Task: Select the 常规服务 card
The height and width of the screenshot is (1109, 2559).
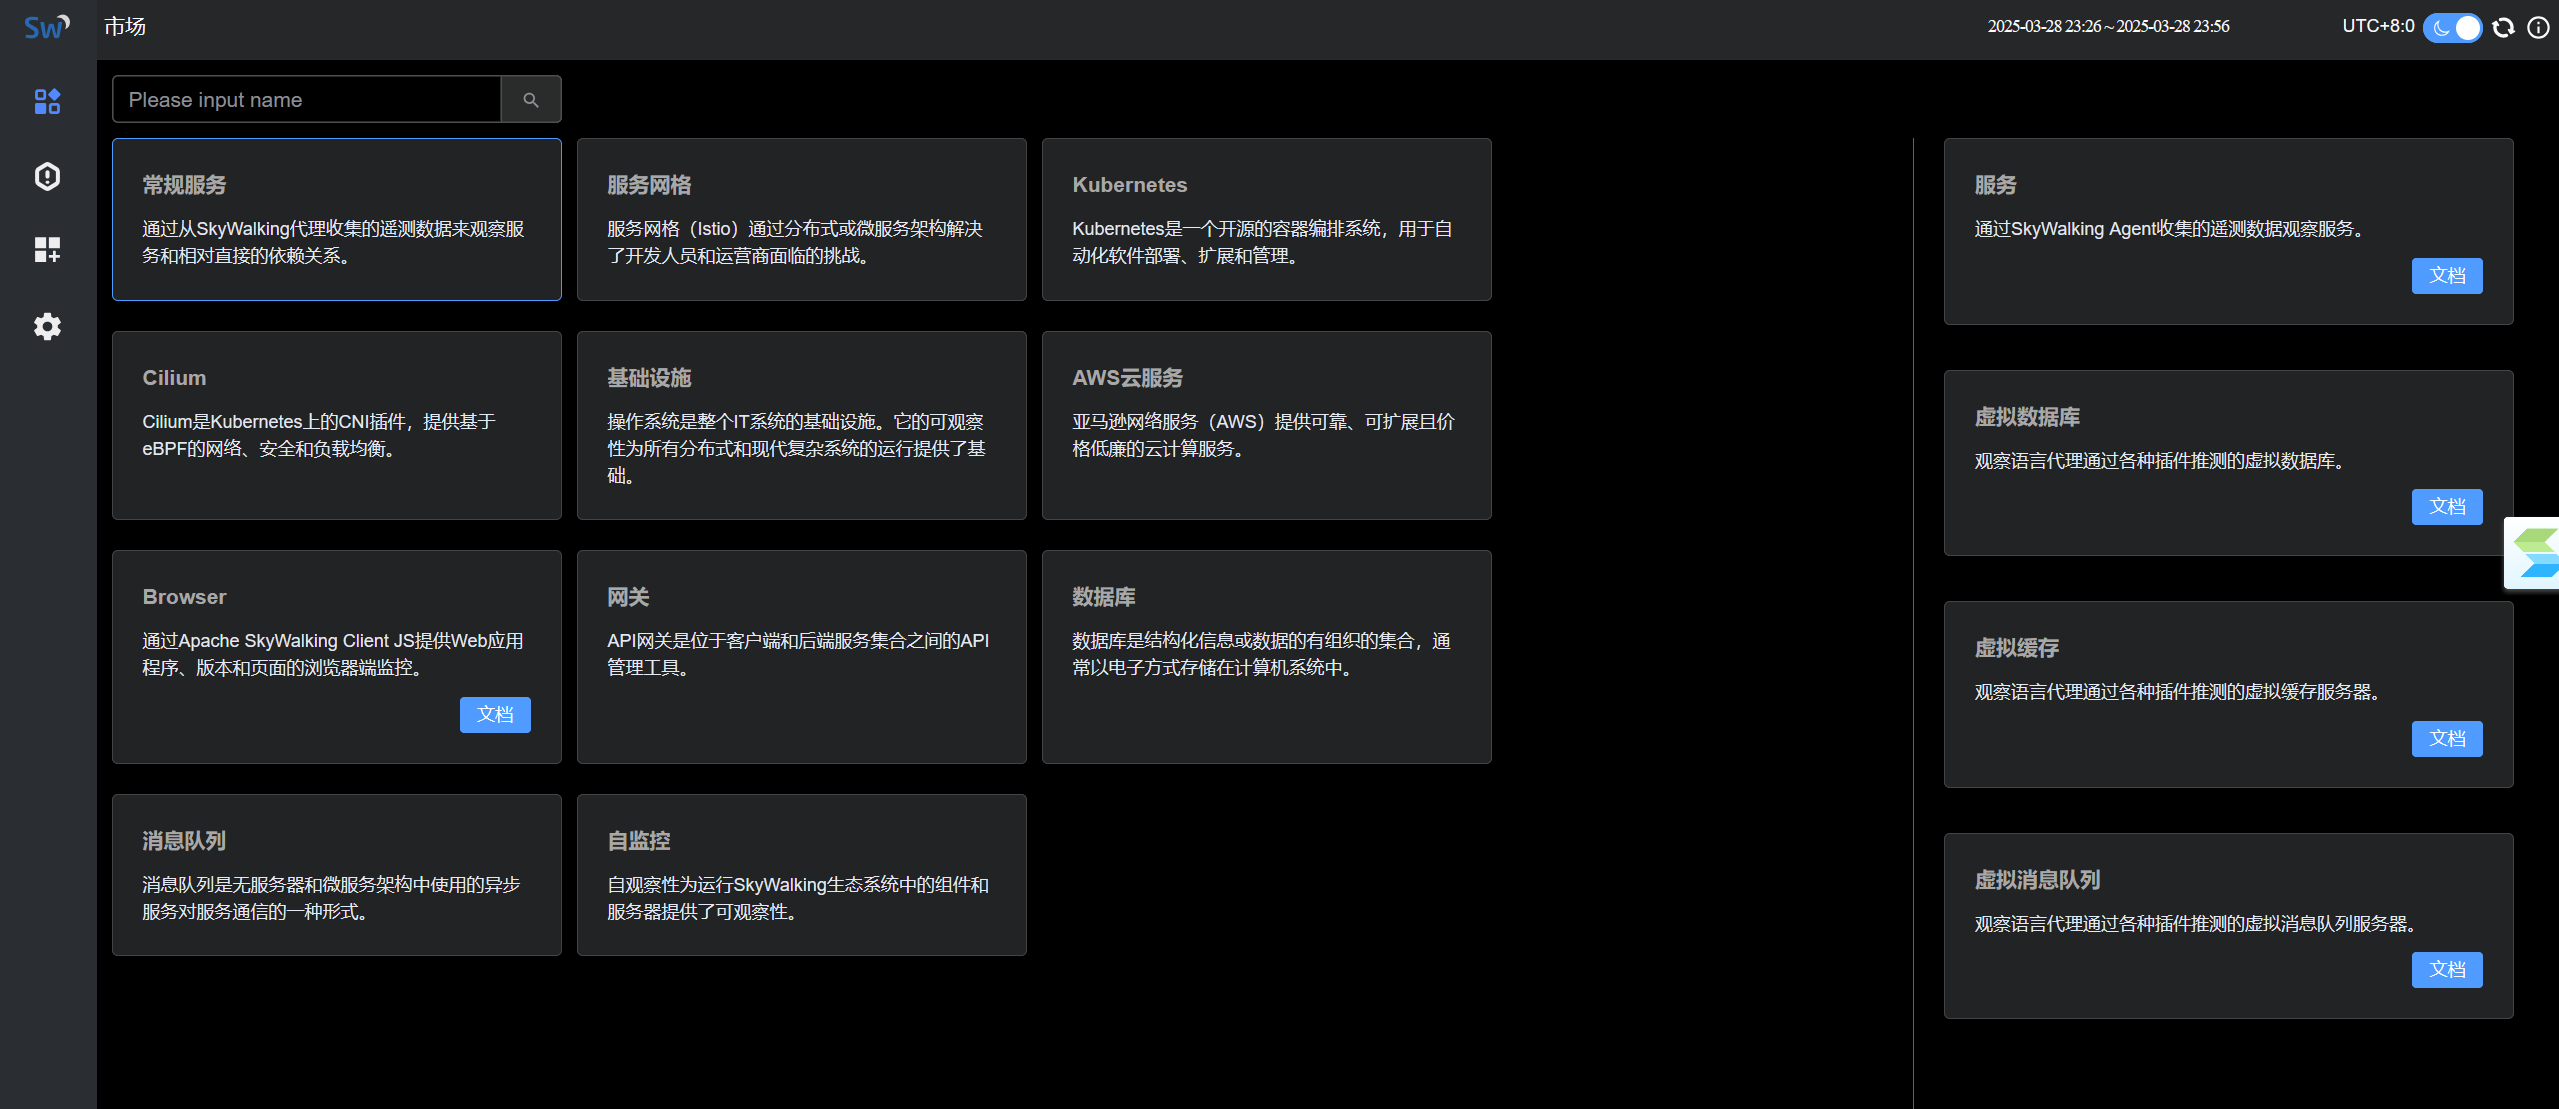Action: (337, 219)
